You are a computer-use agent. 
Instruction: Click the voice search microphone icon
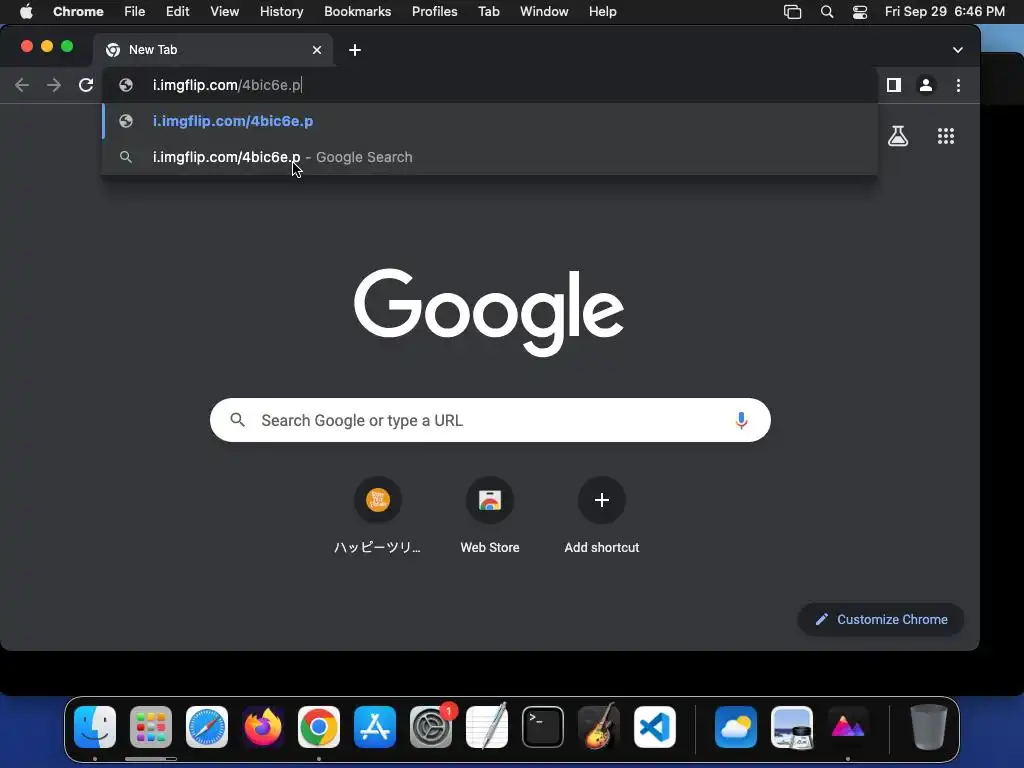[x=741, y=420]
